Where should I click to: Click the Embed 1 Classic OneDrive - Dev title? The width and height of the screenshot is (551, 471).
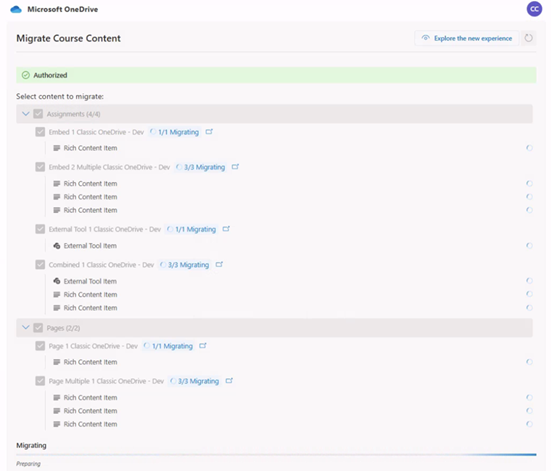coord(96,132)
